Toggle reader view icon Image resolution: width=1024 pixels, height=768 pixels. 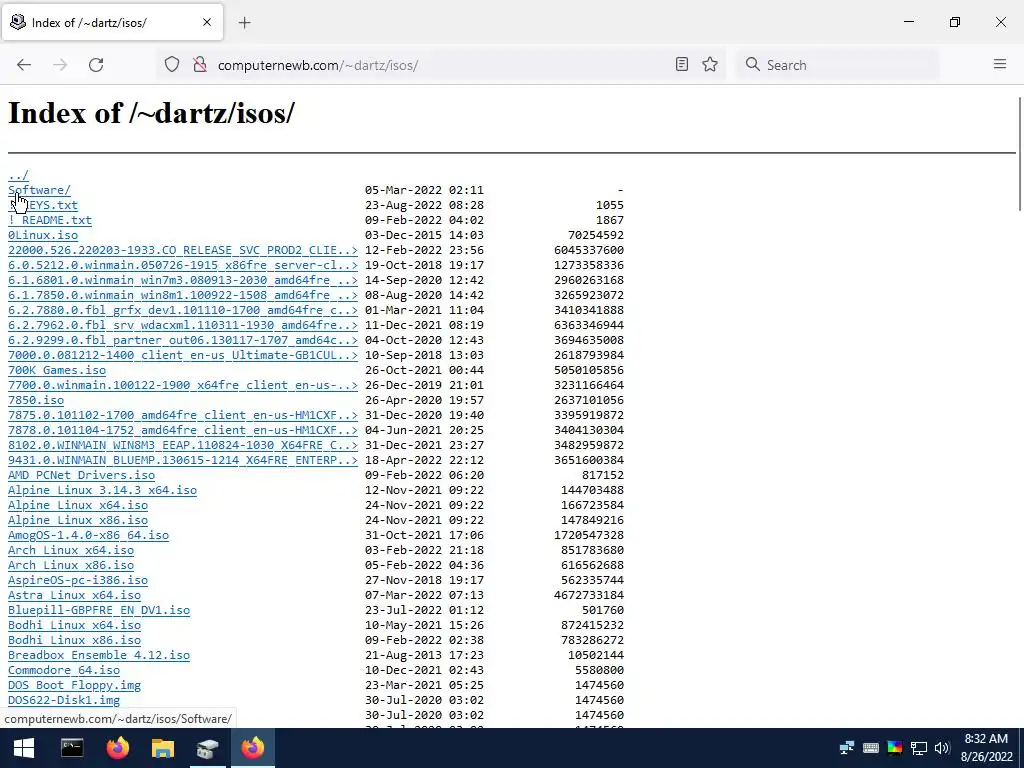tap(682, 65)
